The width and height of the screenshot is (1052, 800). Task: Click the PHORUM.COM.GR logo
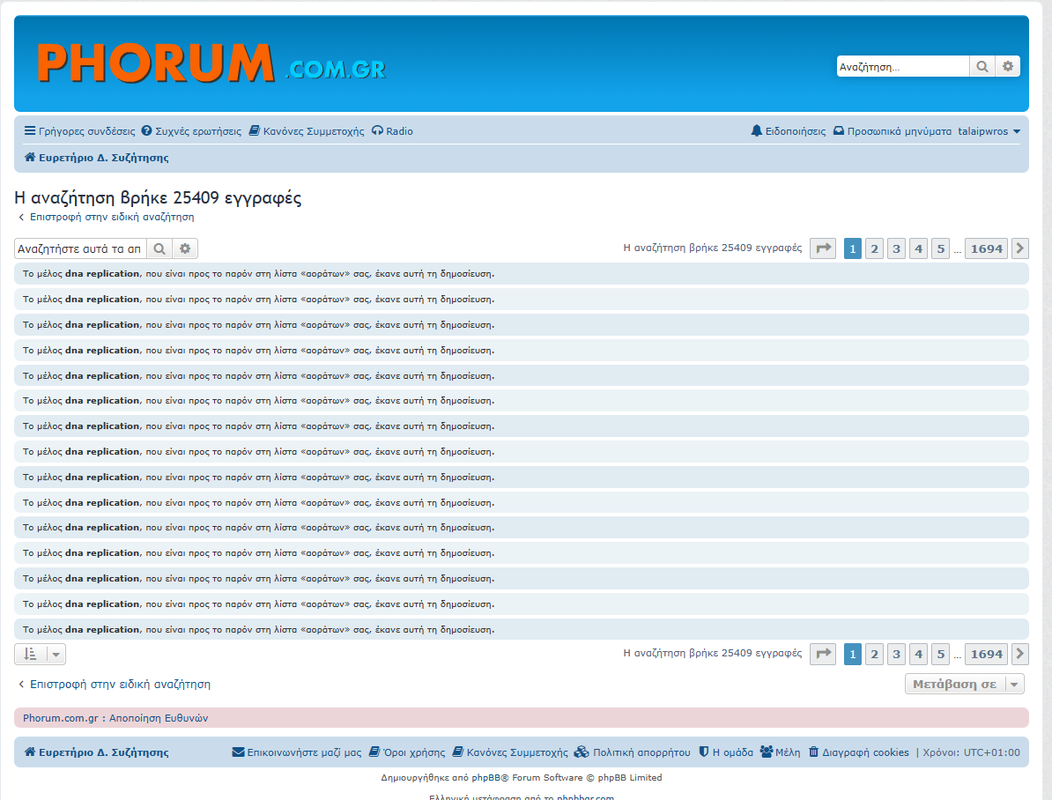point(212,63)
